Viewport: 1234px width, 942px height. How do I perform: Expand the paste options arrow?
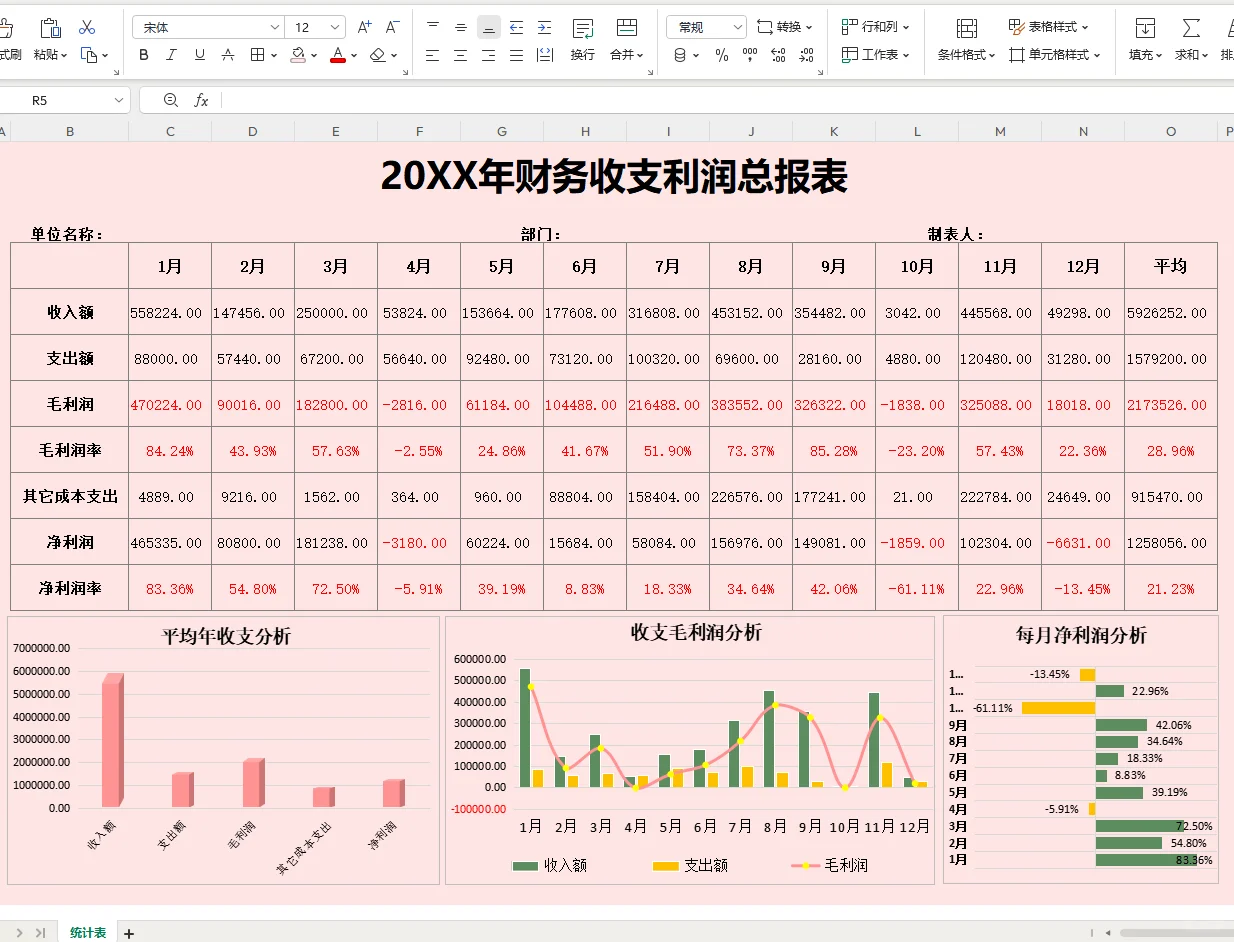63,56
